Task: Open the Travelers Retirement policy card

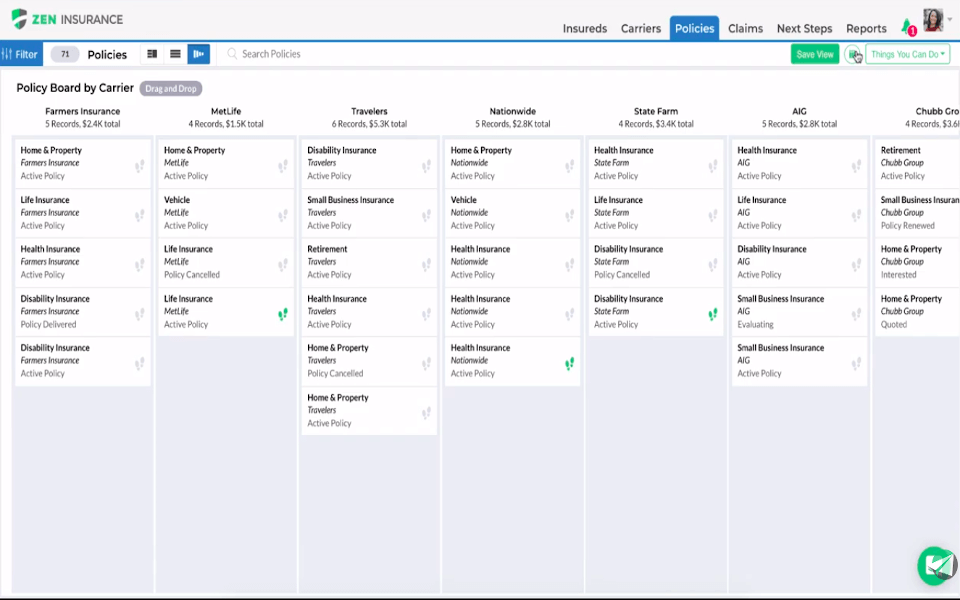Action: coord(369,262)
